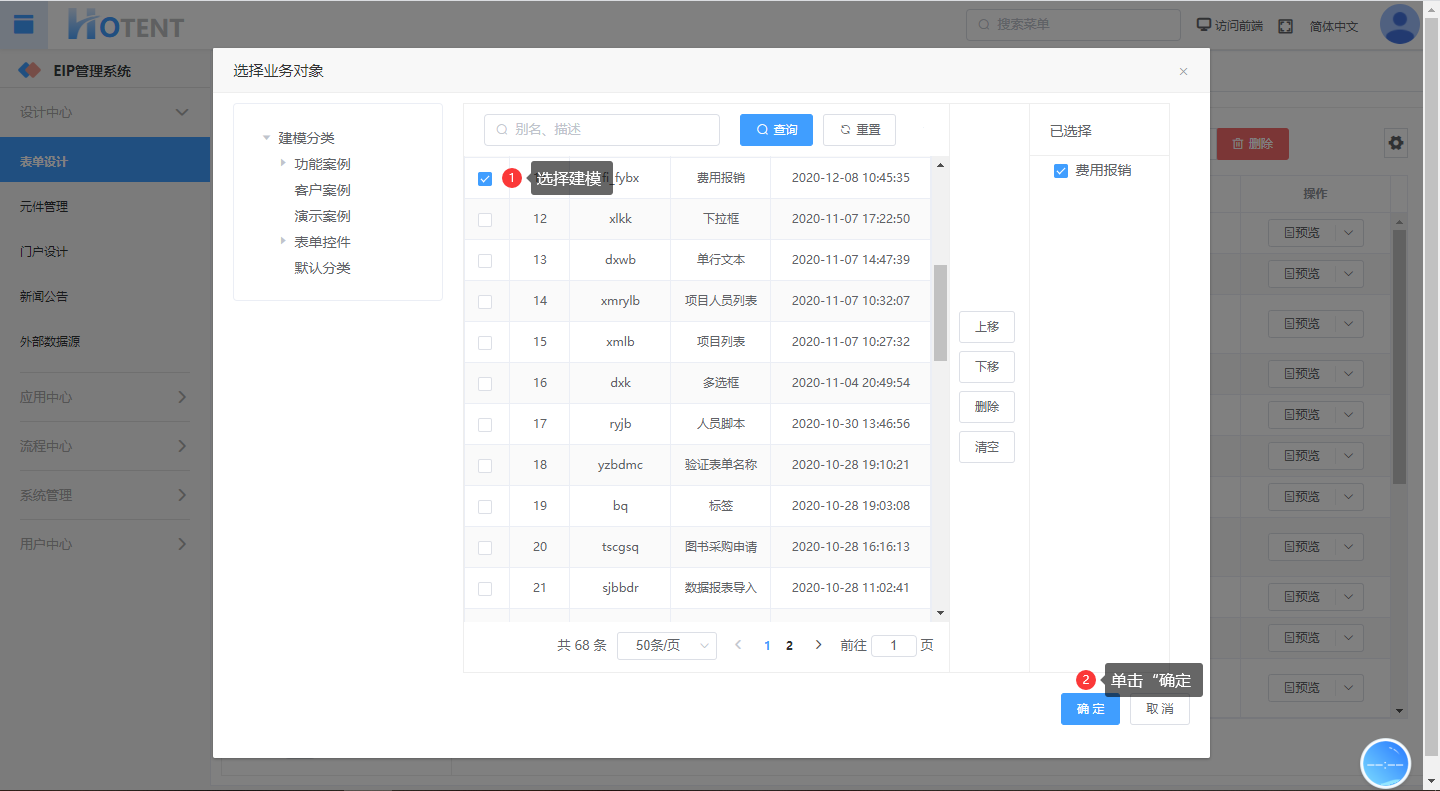The height and width of the screenshot is (791, 1440).
Task: Expand the 功能案例 tree node
Action: 283,163
